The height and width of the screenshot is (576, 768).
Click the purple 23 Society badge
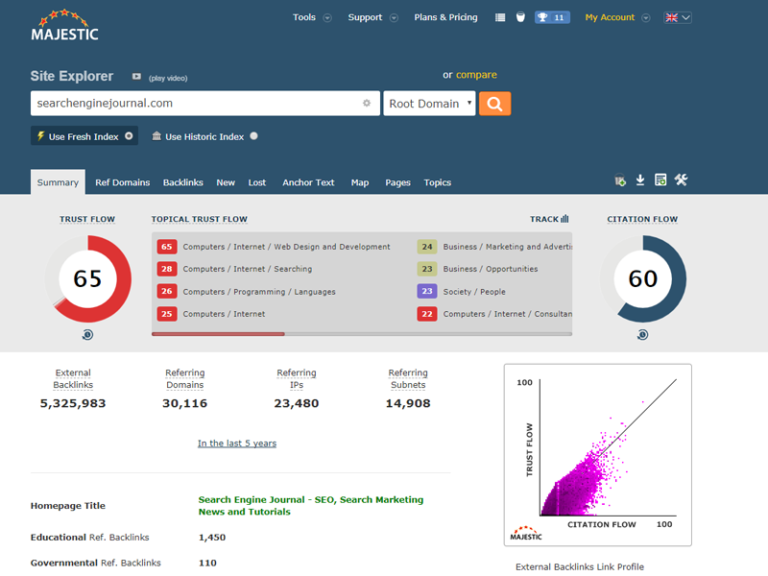point(427,291)
